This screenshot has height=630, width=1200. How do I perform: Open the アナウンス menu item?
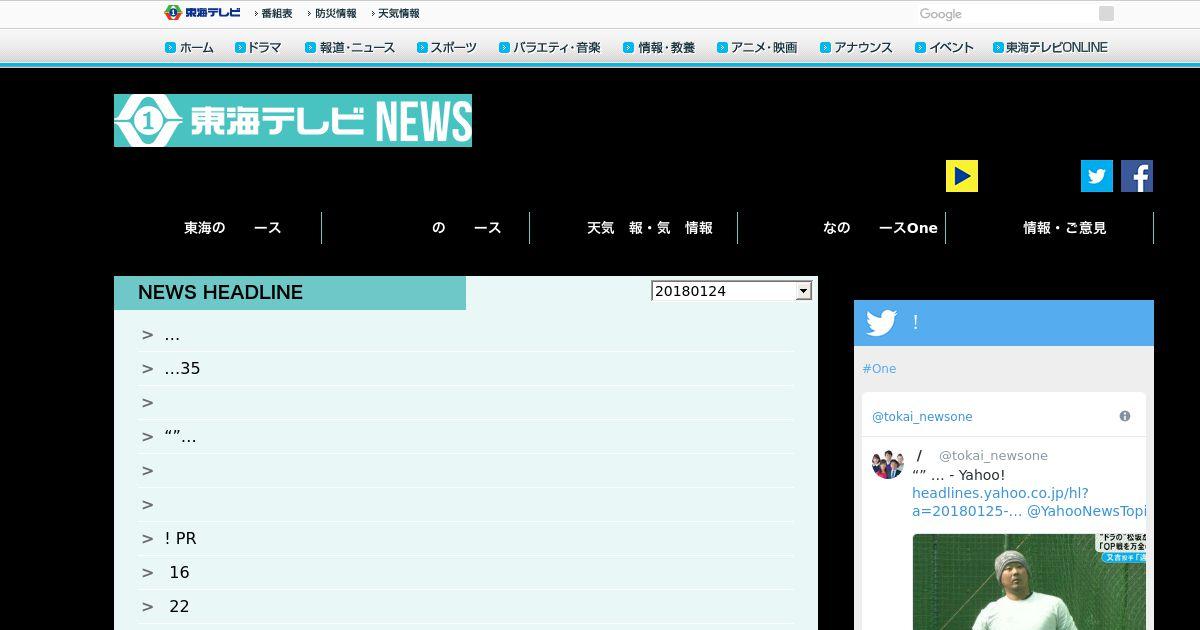[x=856, y=47]
